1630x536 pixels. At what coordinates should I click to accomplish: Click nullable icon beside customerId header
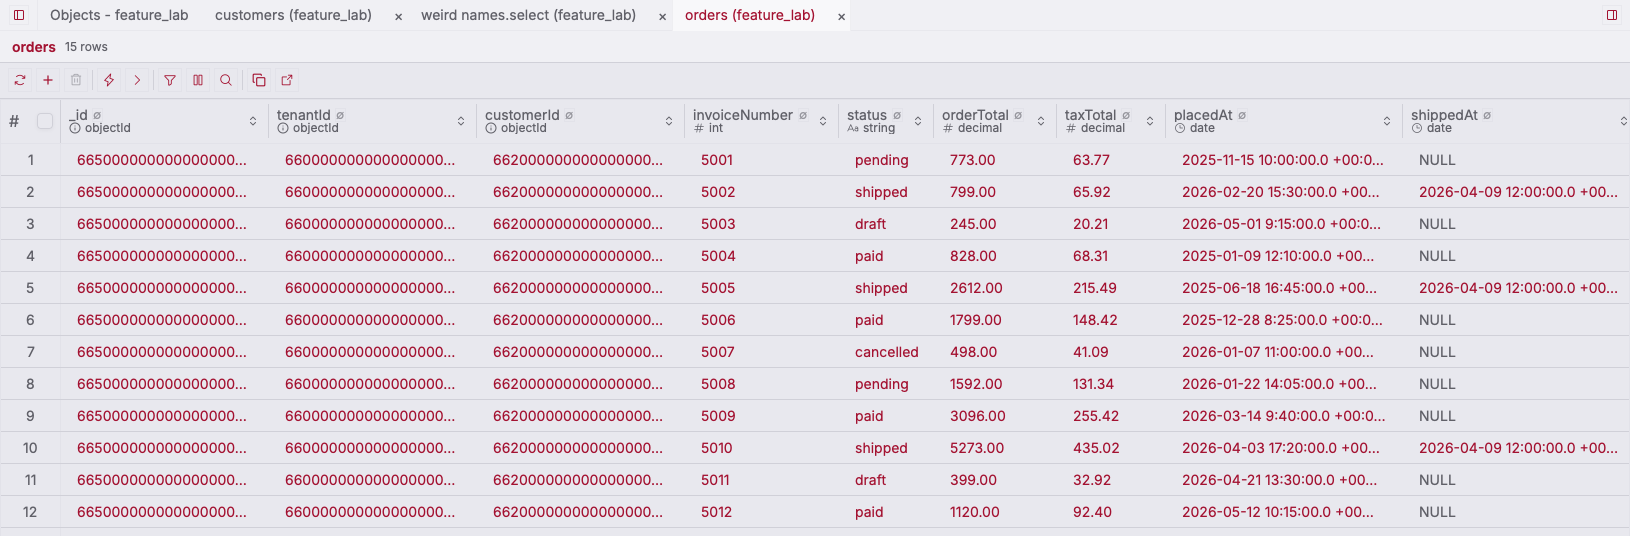(569, 116)
